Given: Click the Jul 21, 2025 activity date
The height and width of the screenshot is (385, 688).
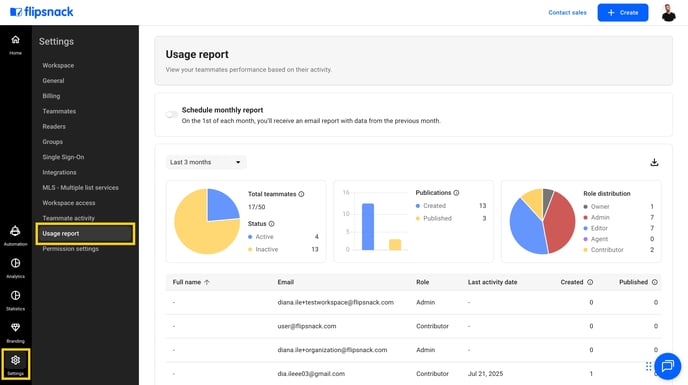Looking at the screenshot, I should (x=485, y=374).
